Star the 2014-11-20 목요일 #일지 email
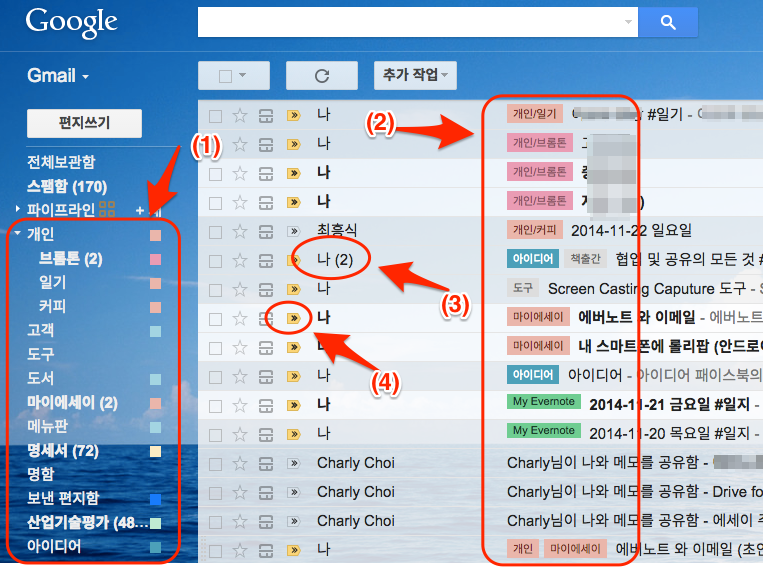 [x=240, y=434]
